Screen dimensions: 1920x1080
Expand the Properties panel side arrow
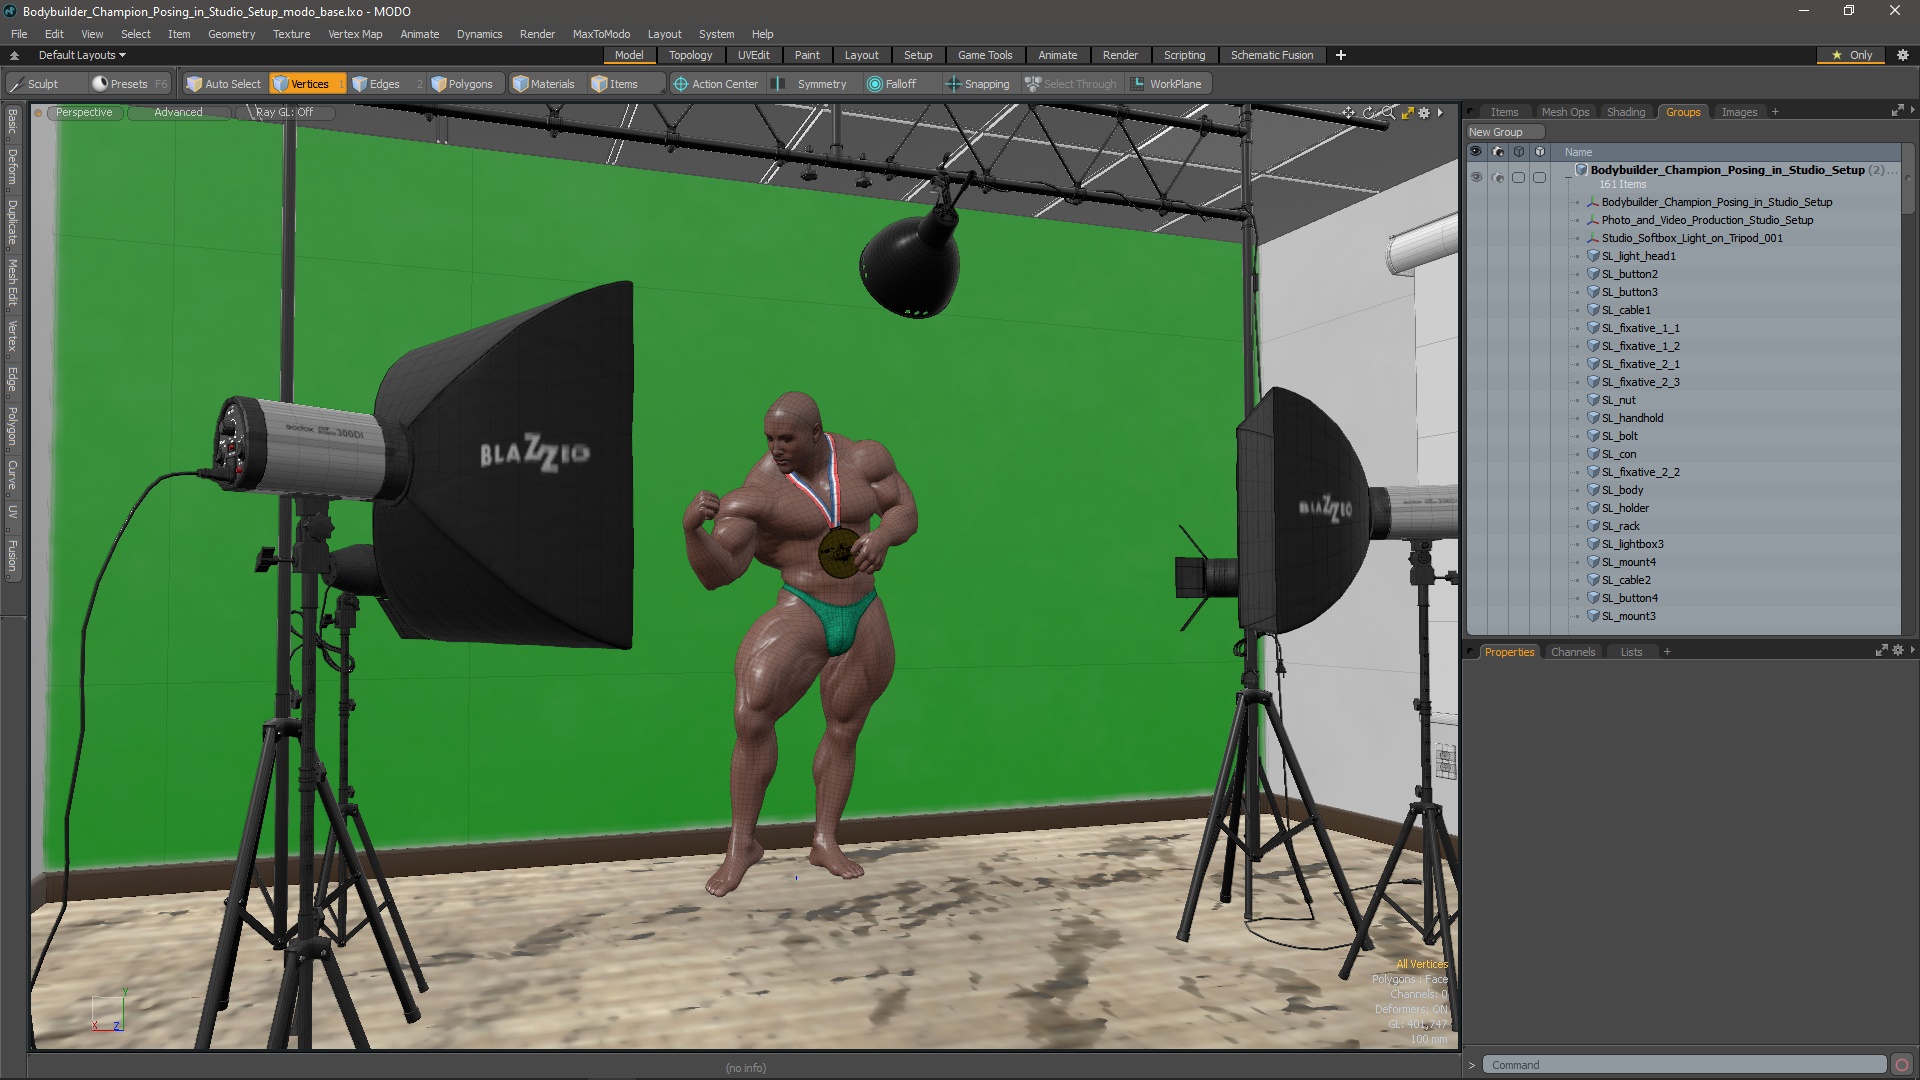tap(1912, 651)
